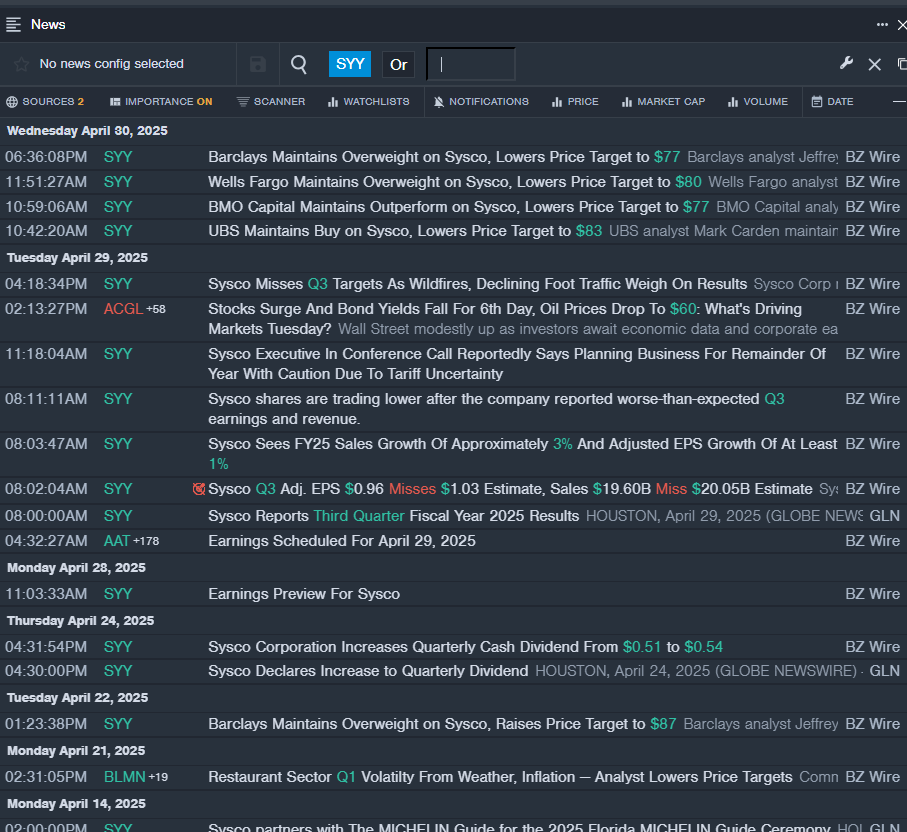Star the news config as favorite
Screen dimensions: 907x832
(x=21, y=64)
